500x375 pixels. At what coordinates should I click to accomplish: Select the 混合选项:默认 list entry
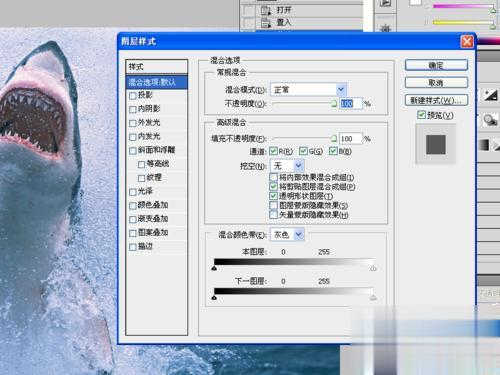click(157, 82)
